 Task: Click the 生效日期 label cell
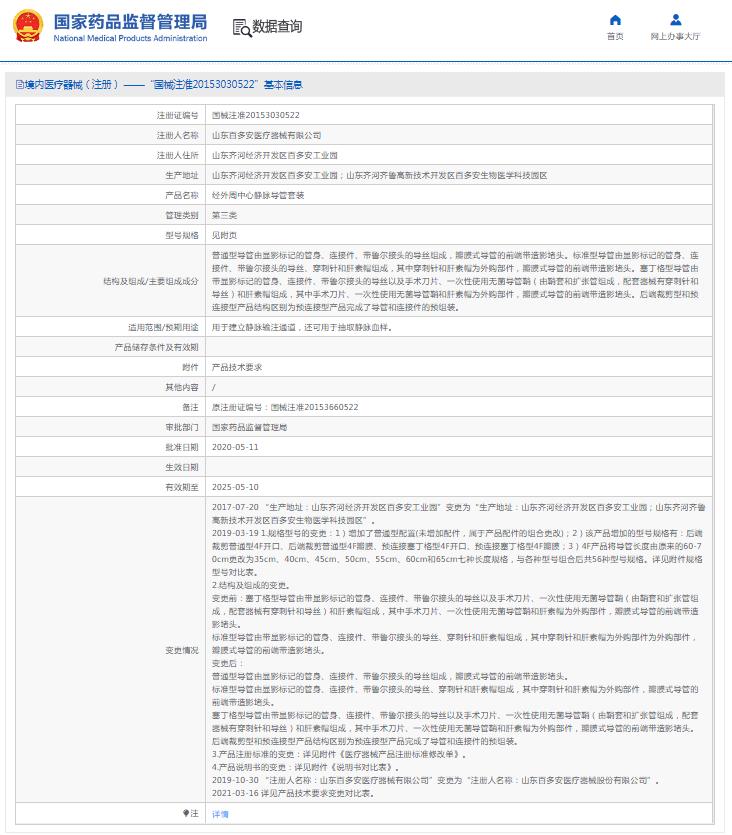click(110, 467)
